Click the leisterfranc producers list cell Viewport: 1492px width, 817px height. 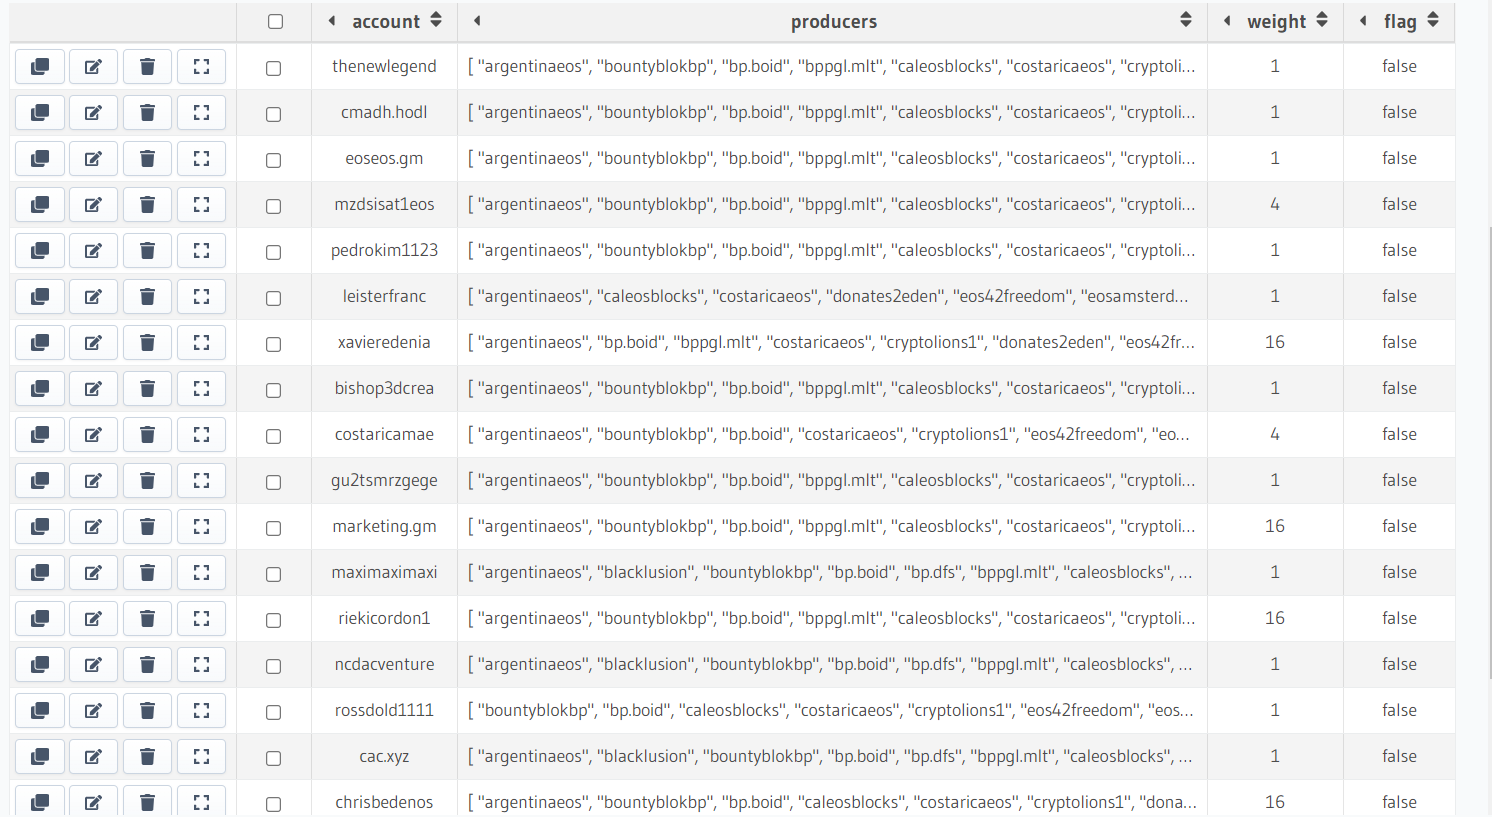(832, 297)
